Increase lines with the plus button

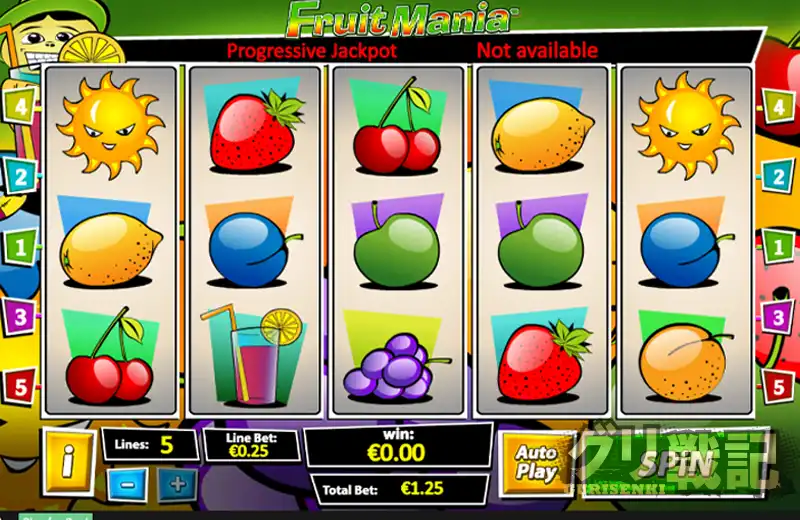(177, 484)
